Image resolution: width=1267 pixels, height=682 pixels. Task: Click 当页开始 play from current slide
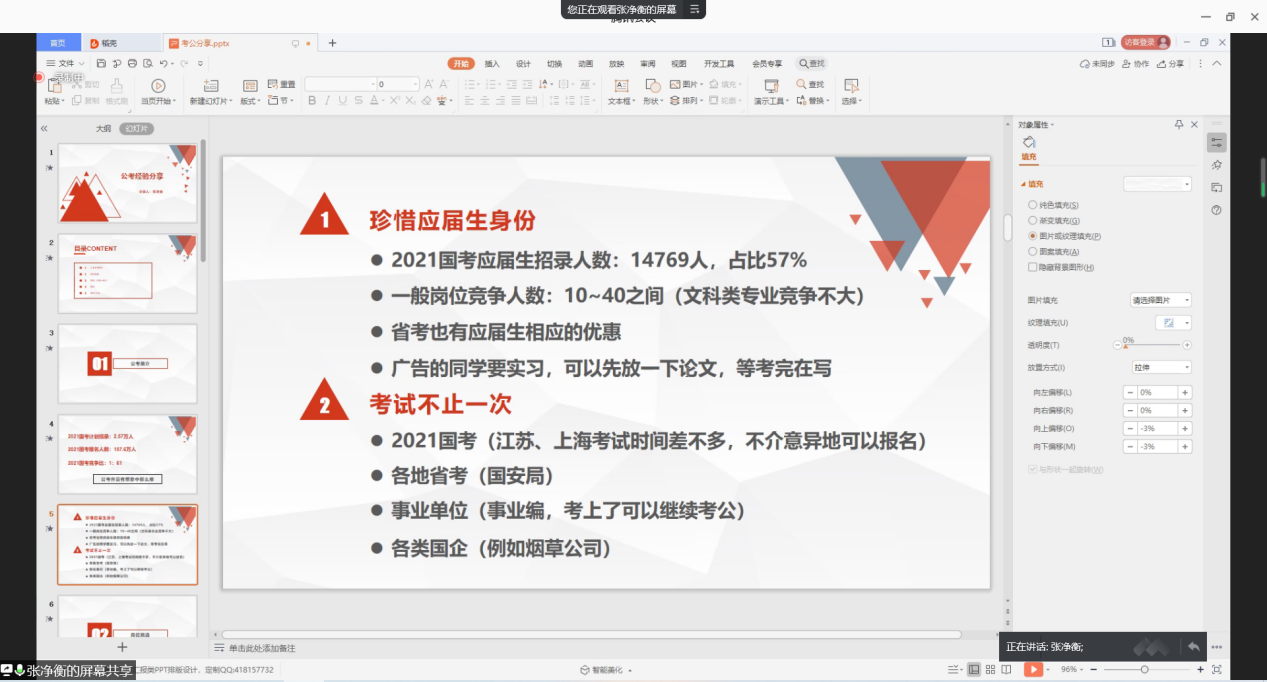158,91
